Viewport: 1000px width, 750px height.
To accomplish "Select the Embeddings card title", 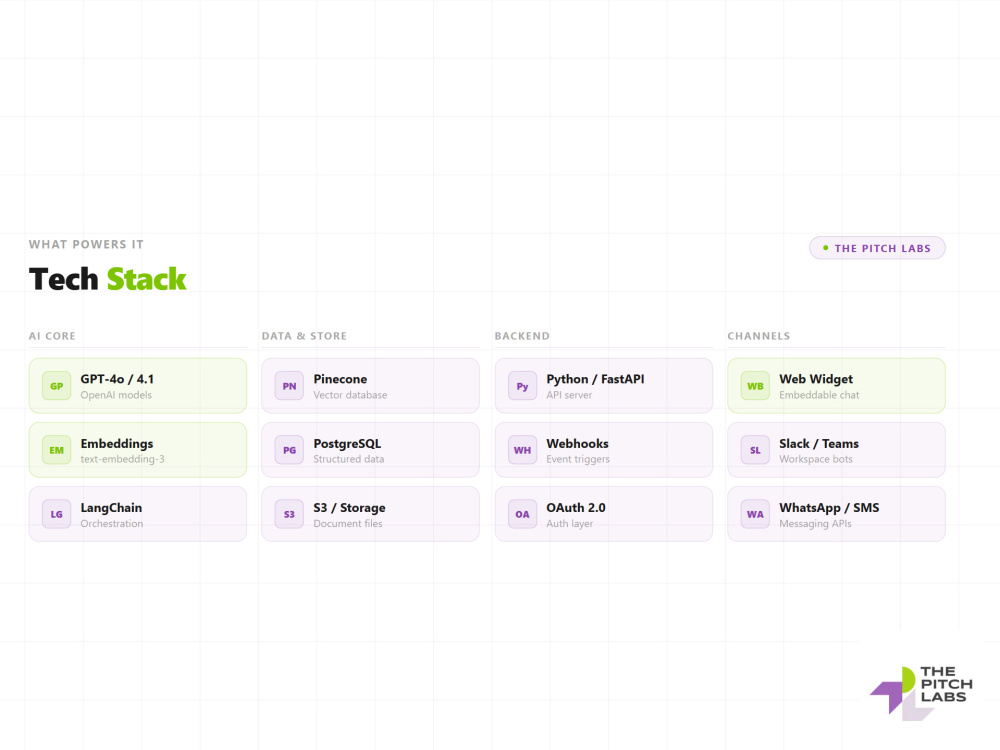I will (x=117, y=443).
